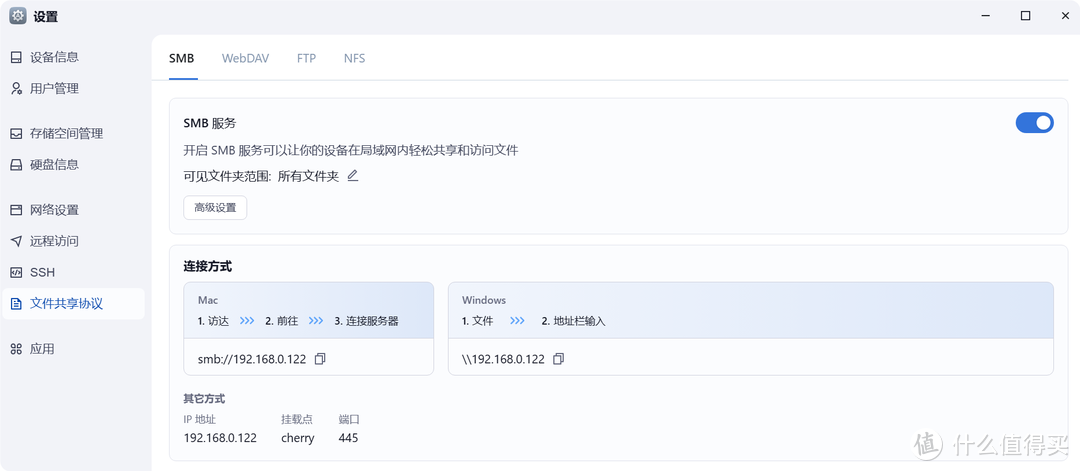Open SMB advanced settings button
Image resolution: width=1080 pixels, height=471 pixels.
(x=215, y=208)
